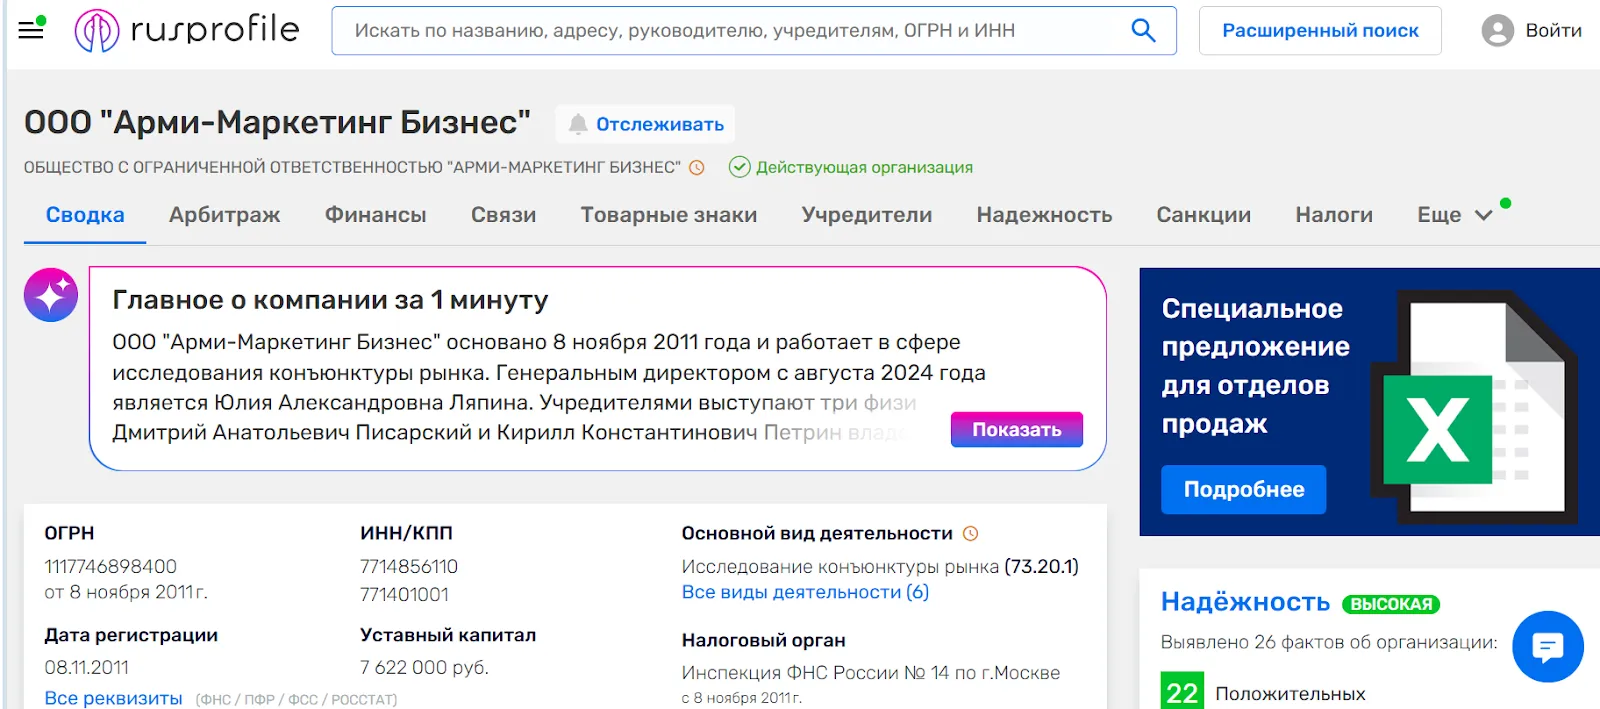Viewport: 1600px width, 709px height.
Task: Open the Надежность tab
Action: 1044,215
